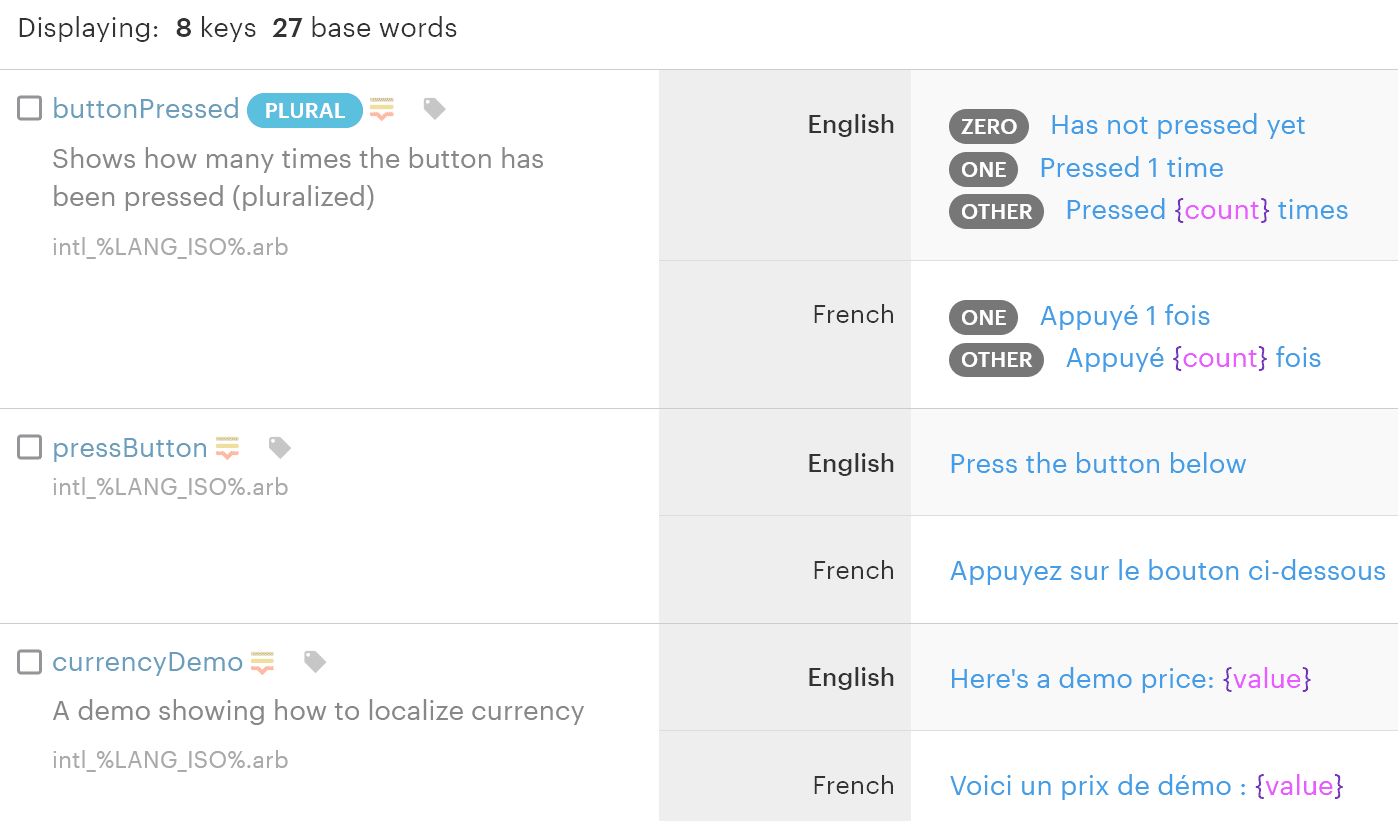
Task: Edit French translation "Appuyé 1 fois"
Action: (1124, 316)
